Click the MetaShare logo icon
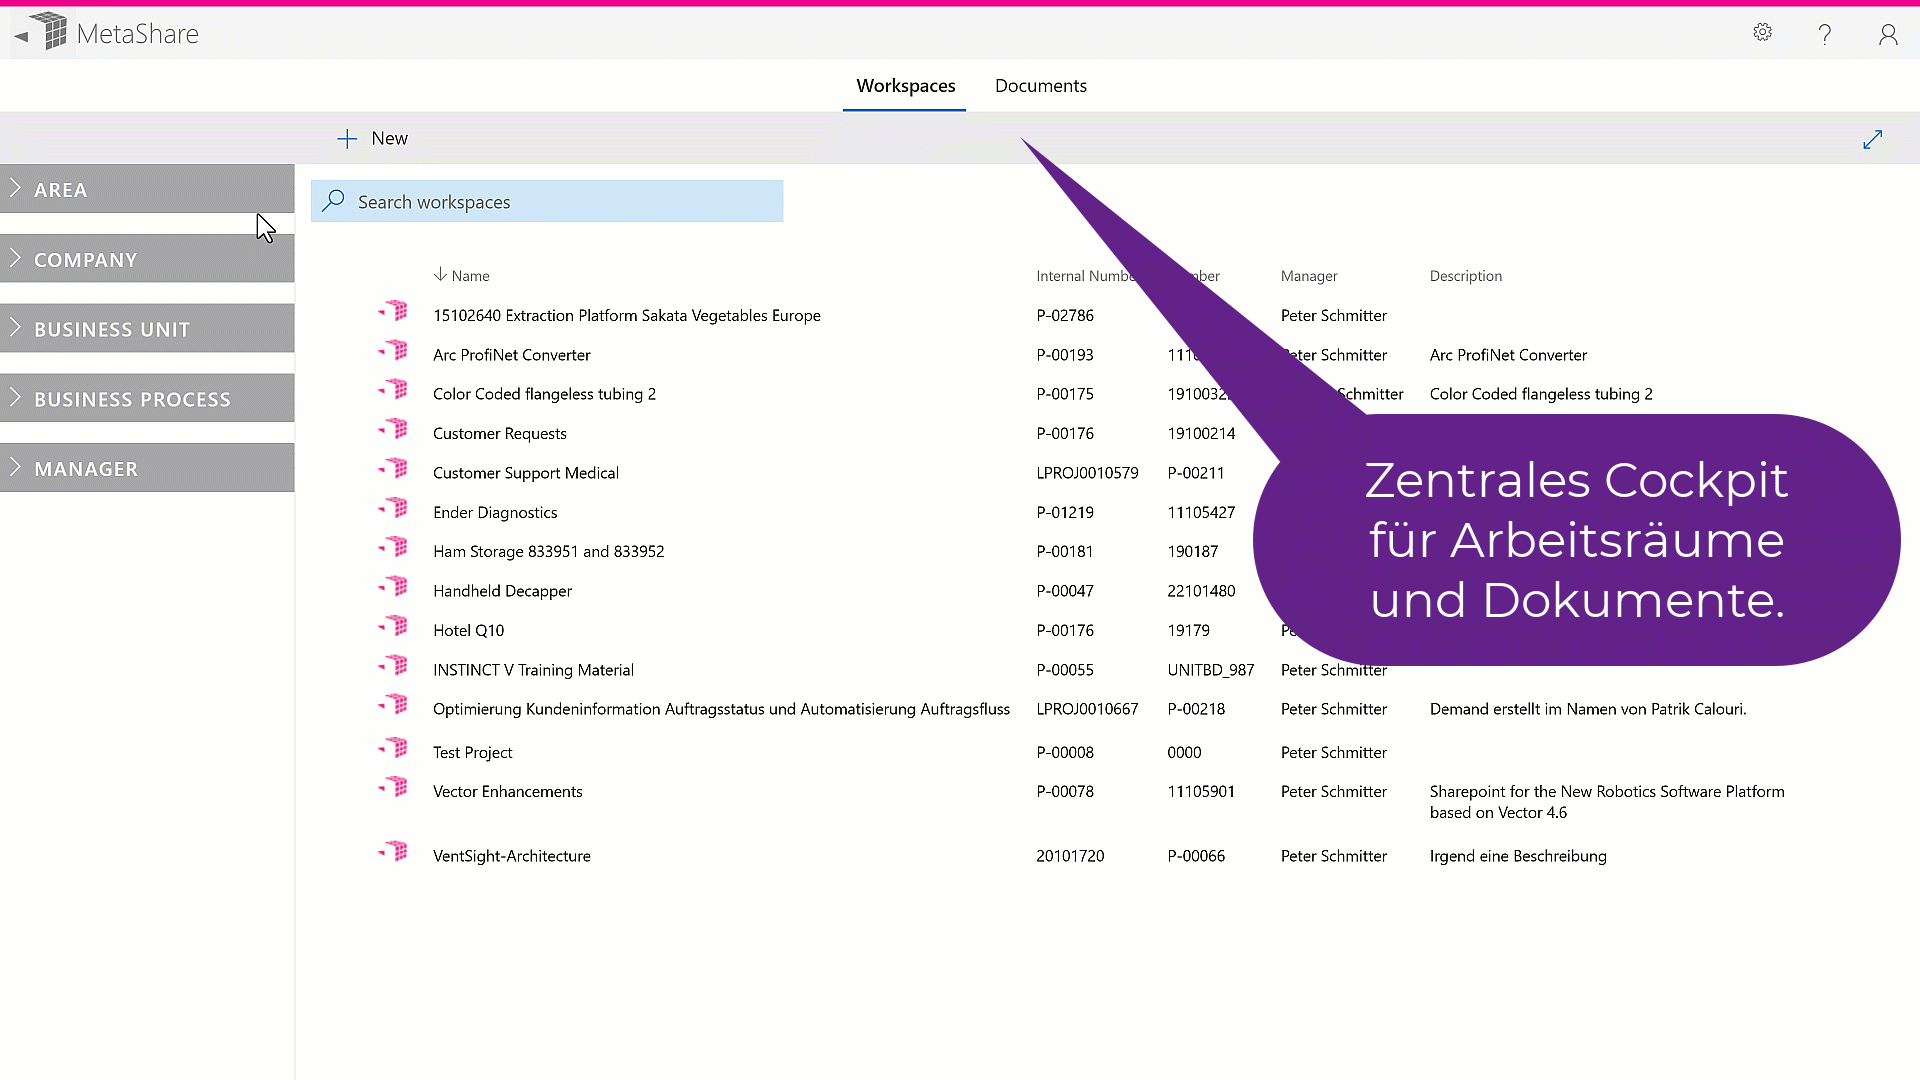Image resolution: width=1920 pixels, height=1080 pixels. [x=49, y=32]
